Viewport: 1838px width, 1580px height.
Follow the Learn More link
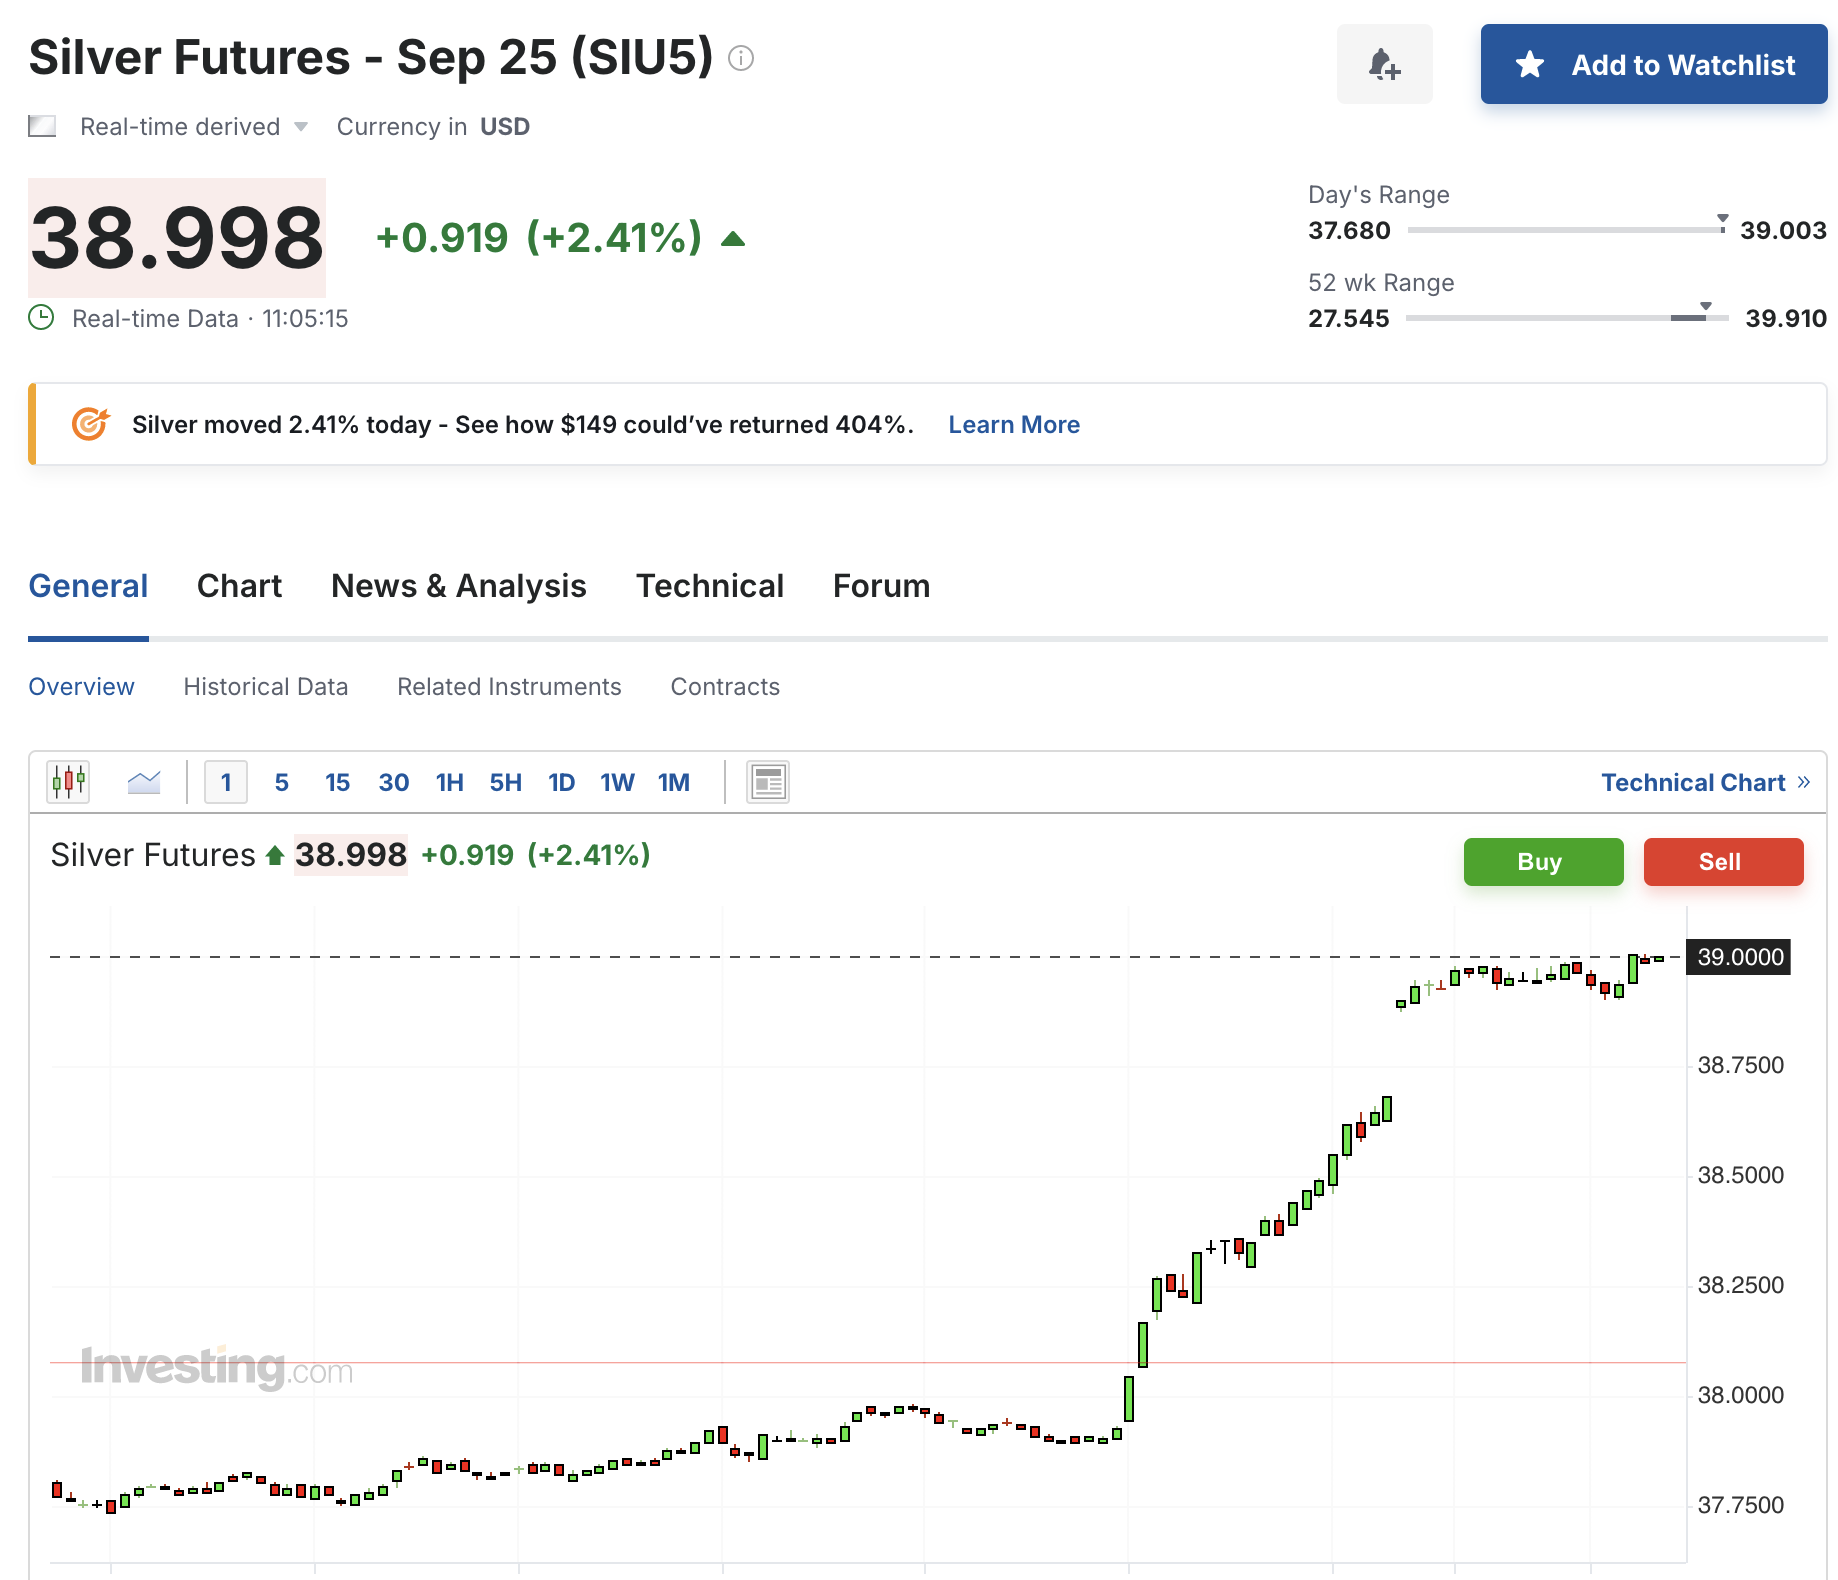point(1013,424)
